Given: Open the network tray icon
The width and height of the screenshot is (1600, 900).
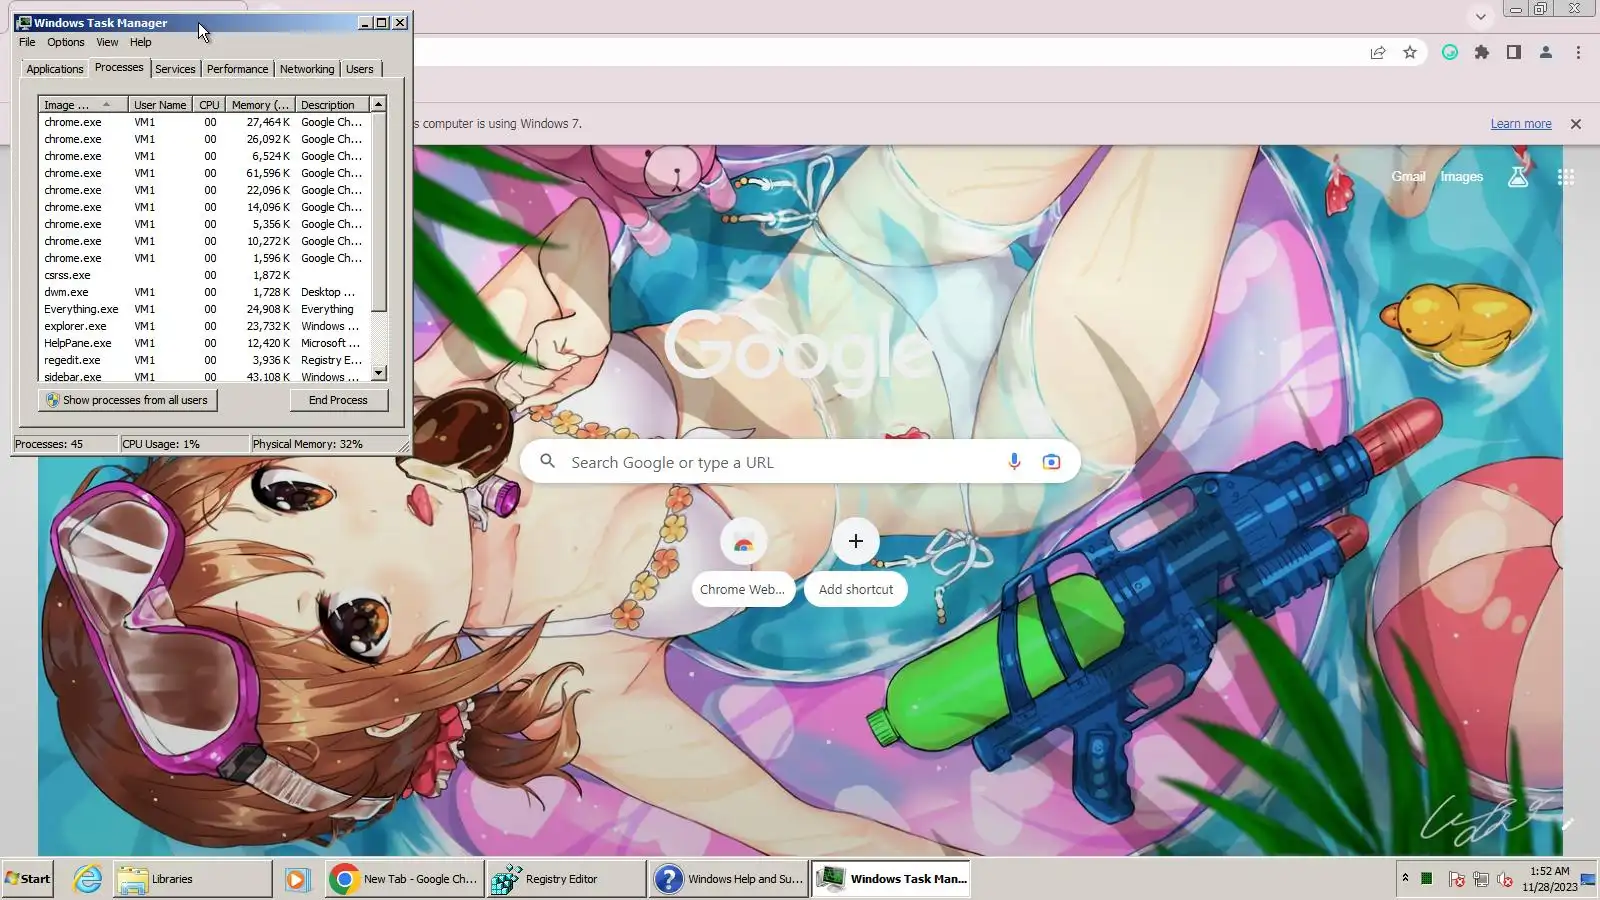Looking at the screenshot, I should coord(1481,880).
